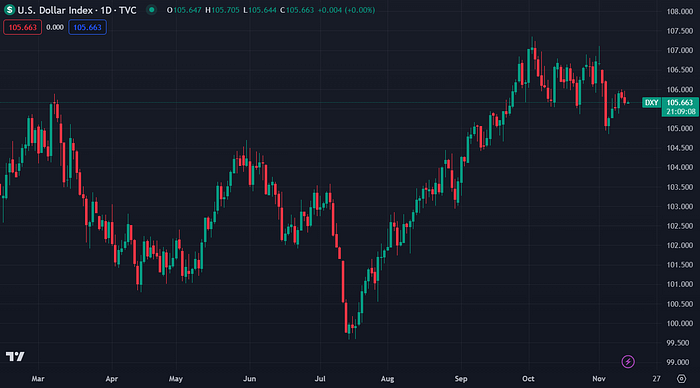Click the green market status dot
The height and width of the screenshot is (388, 700).
tap(152, 10)
